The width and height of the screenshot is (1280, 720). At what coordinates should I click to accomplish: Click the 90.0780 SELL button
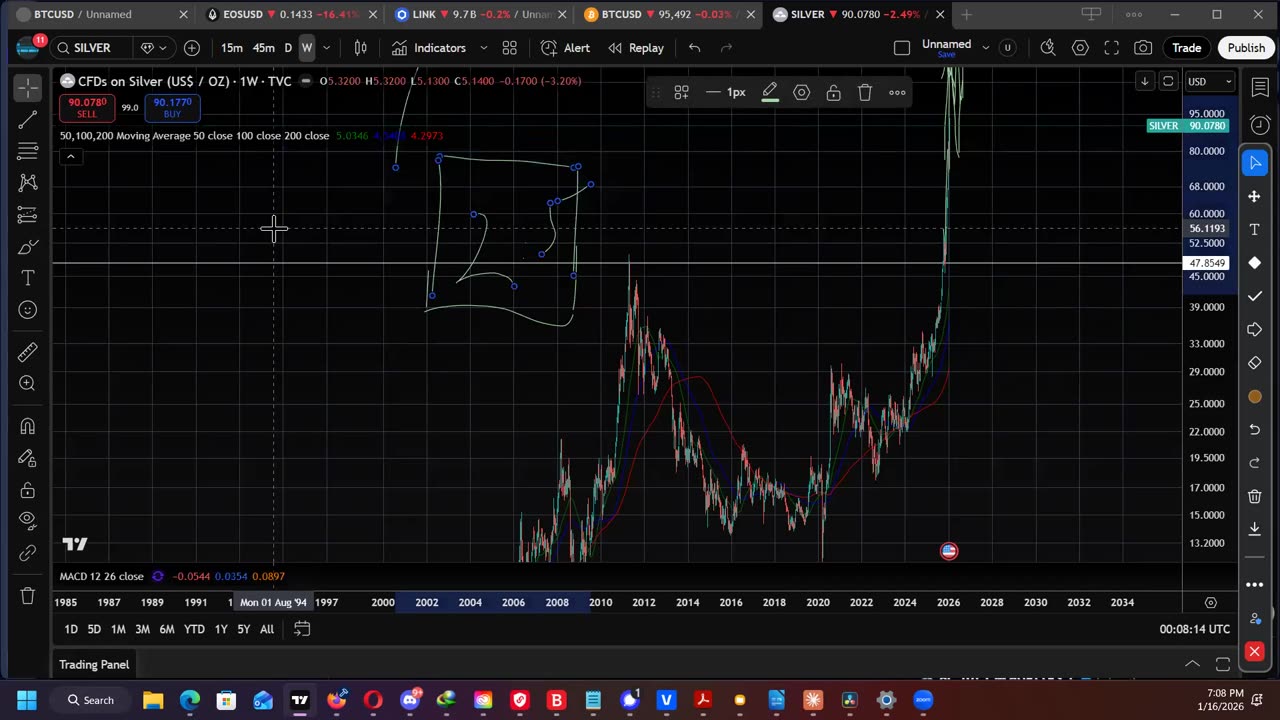[87, 108]
